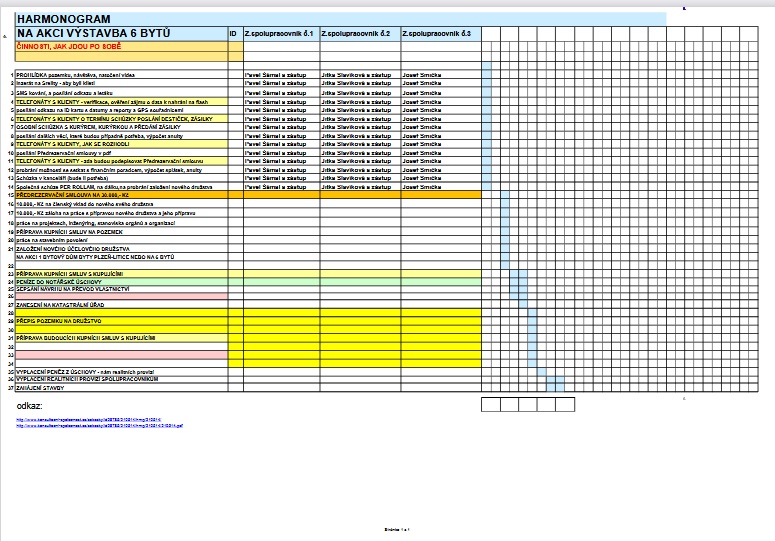Click row 2 'Inzerát na Sreality' activity
The width and height of the screenshot is (775, 541).
click(122, 83)
